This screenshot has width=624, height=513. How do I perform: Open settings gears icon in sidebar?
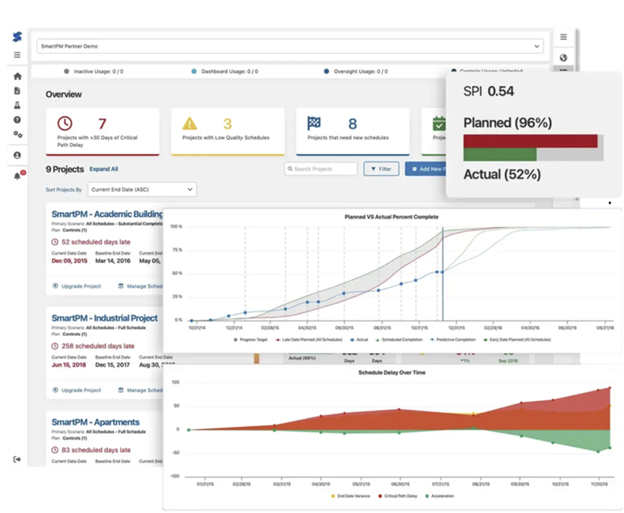pos(18,134)
